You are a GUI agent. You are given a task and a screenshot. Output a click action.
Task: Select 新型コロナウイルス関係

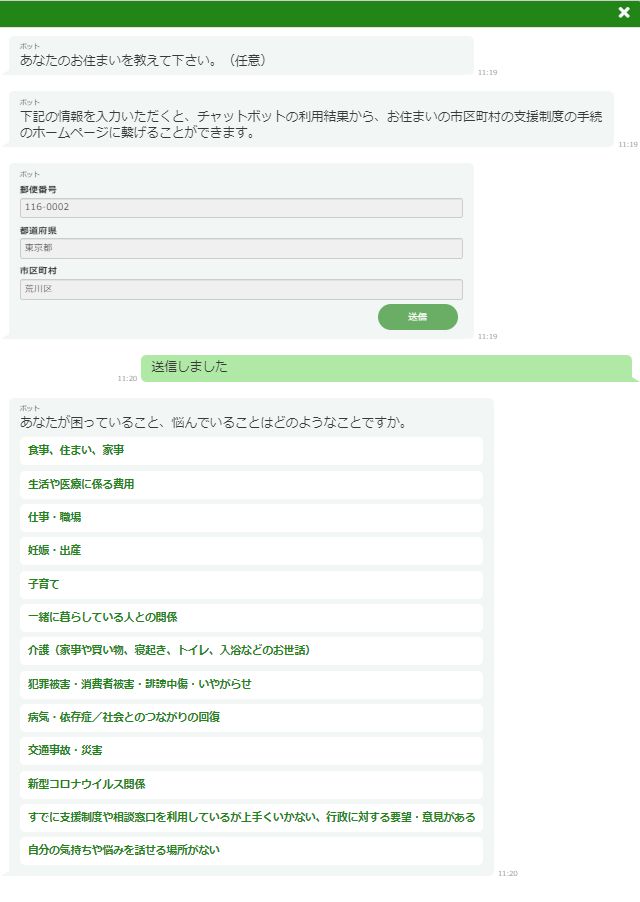[251, 785]
